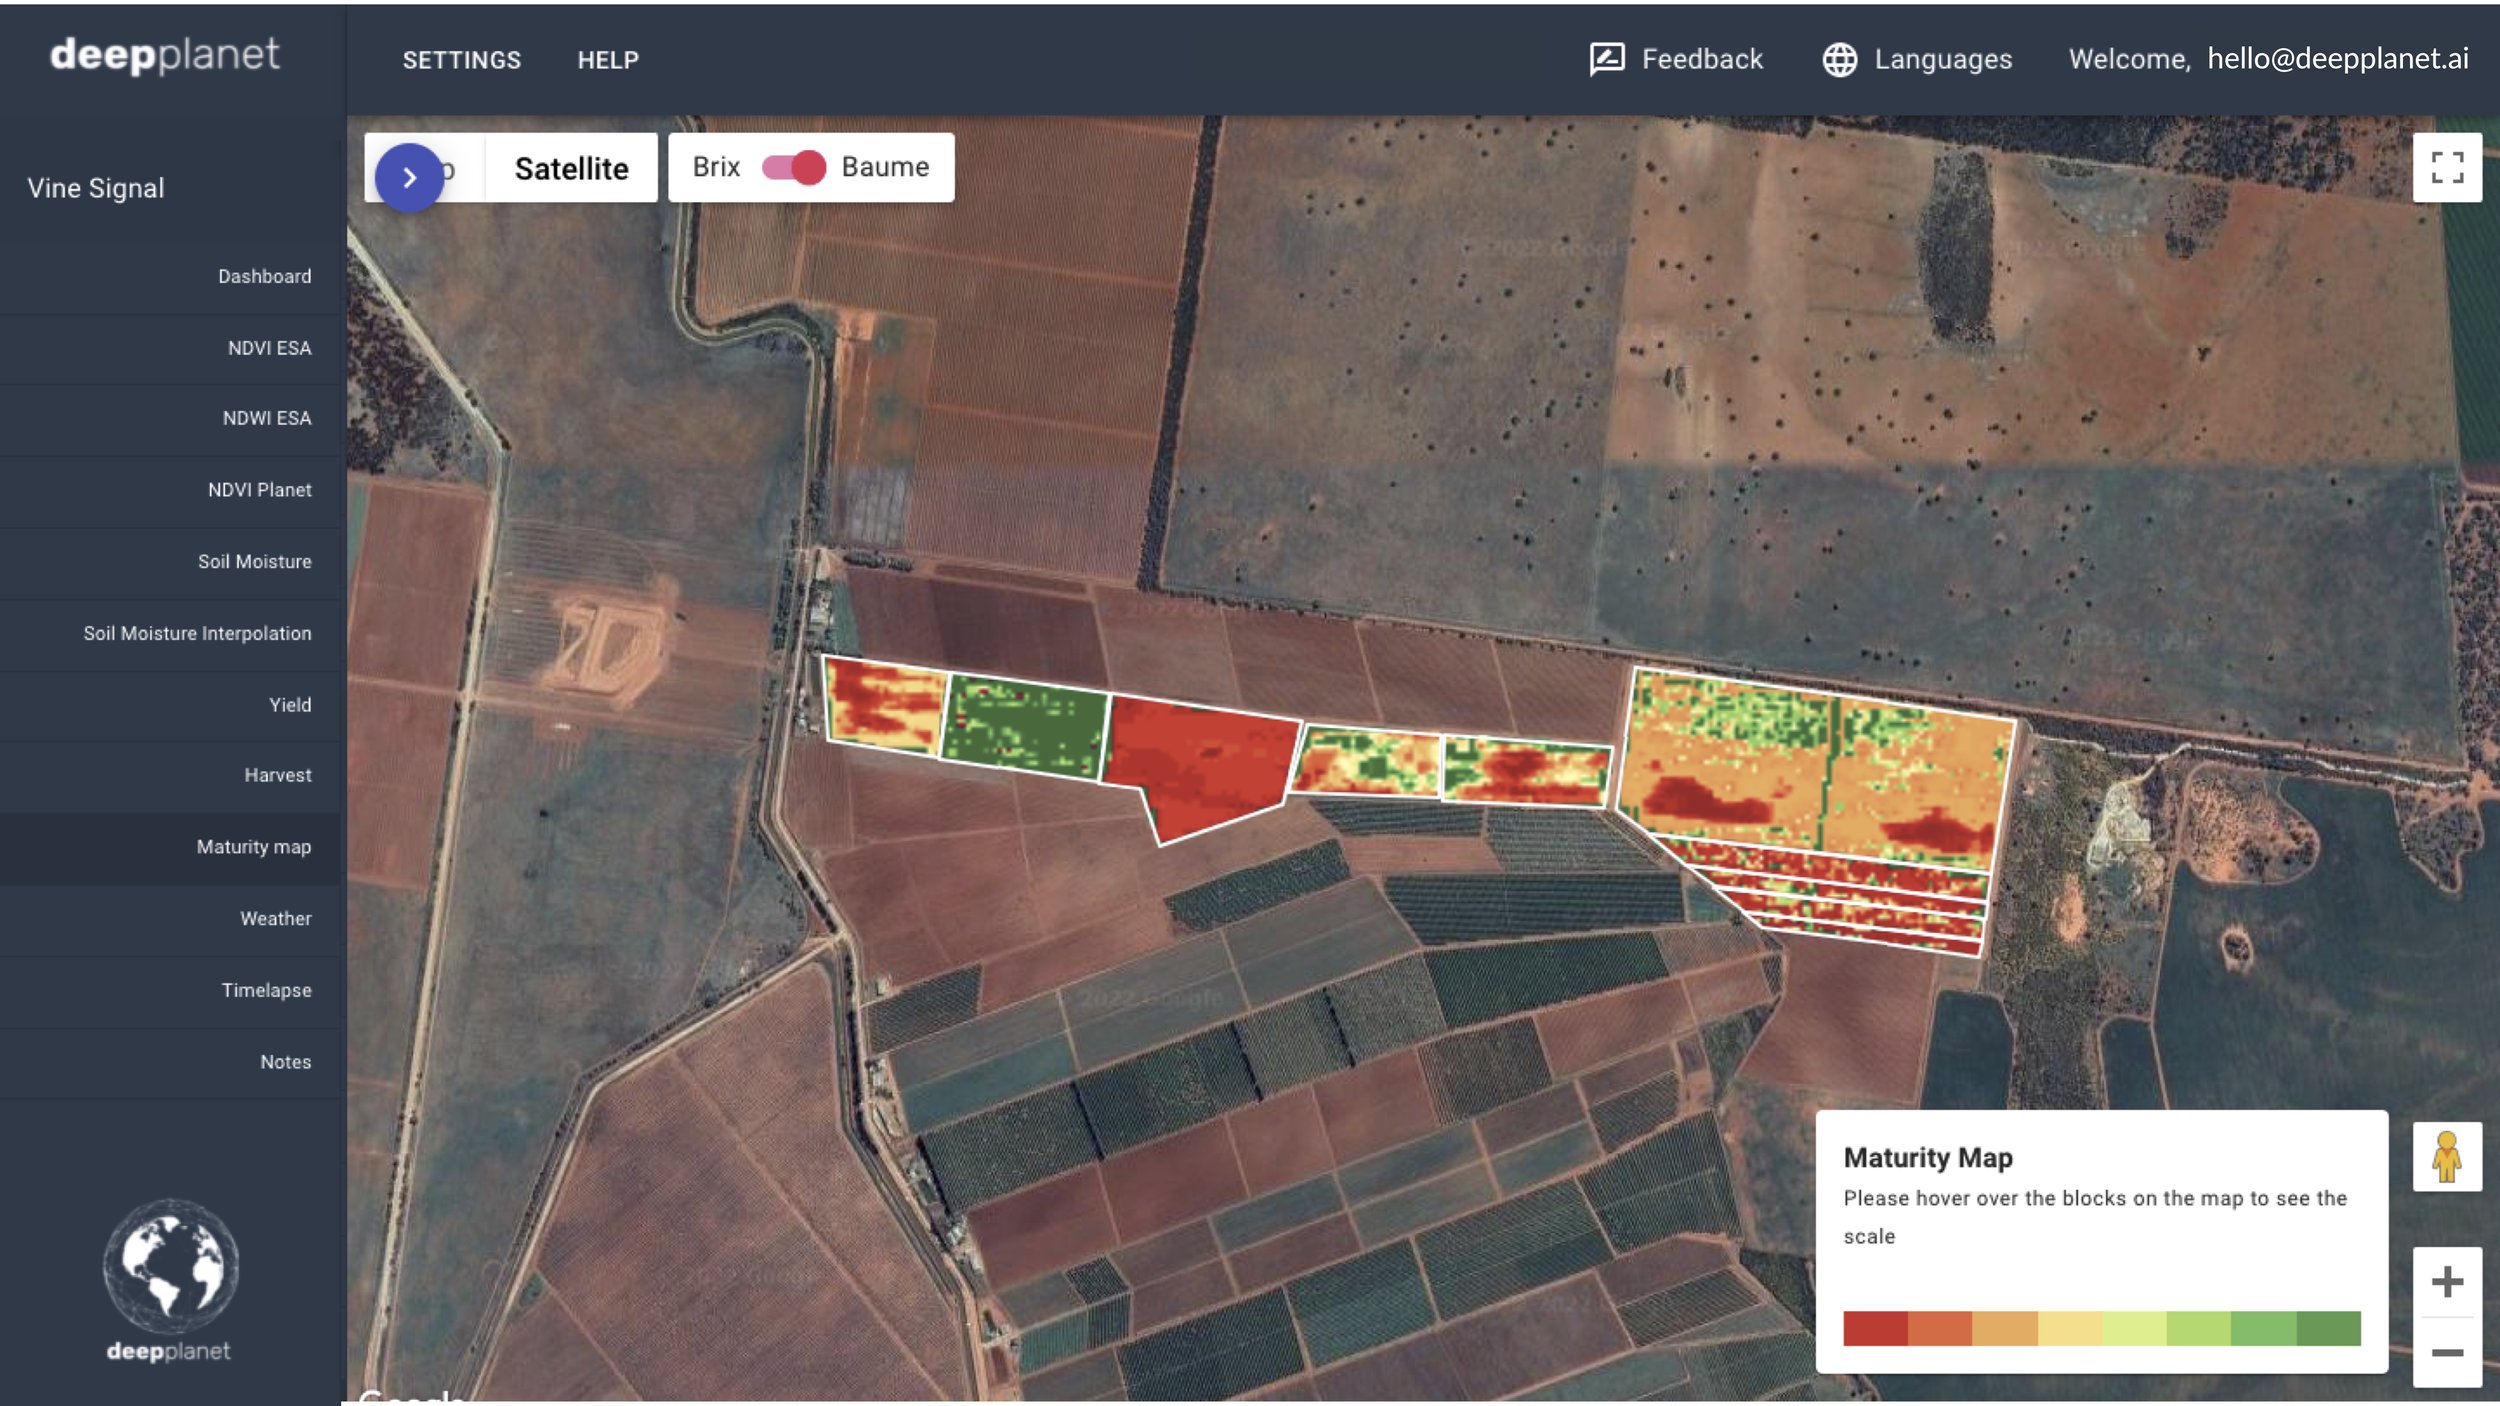The image size is (2500, 1406).
Task: Open the Timelapse view
Action: (x=266, y=989)
